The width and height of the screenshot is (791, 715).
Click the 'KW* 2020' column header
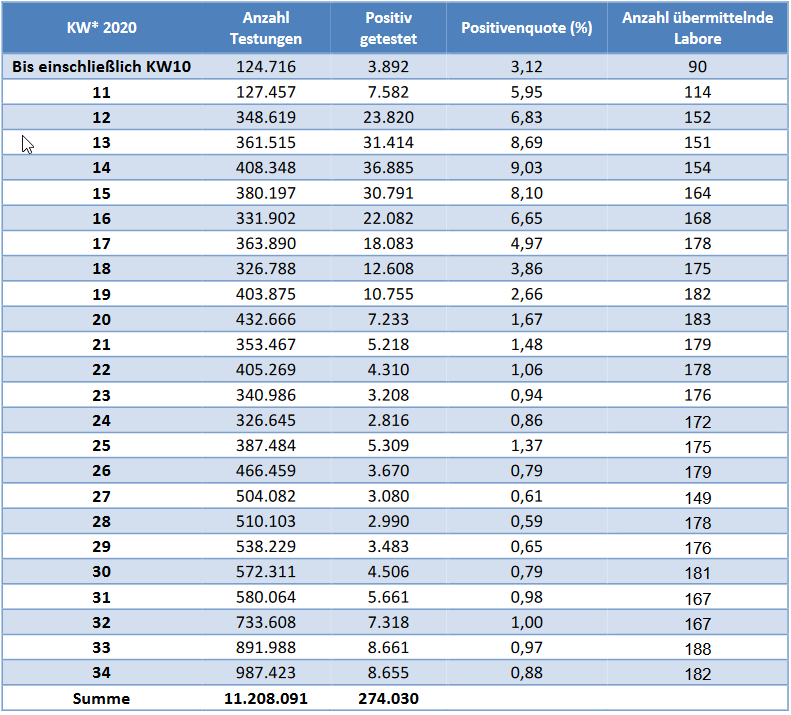click(x=102, y=28)
